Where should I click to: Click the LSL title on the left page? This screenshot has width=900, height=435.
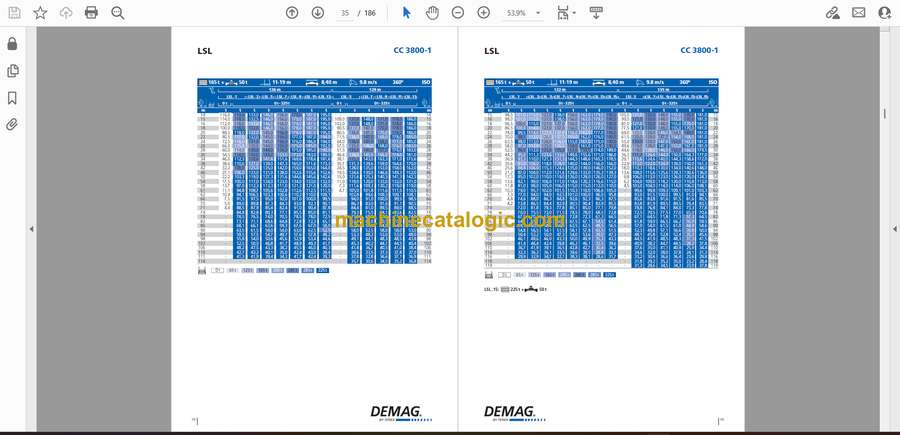(x=205, y=51)
